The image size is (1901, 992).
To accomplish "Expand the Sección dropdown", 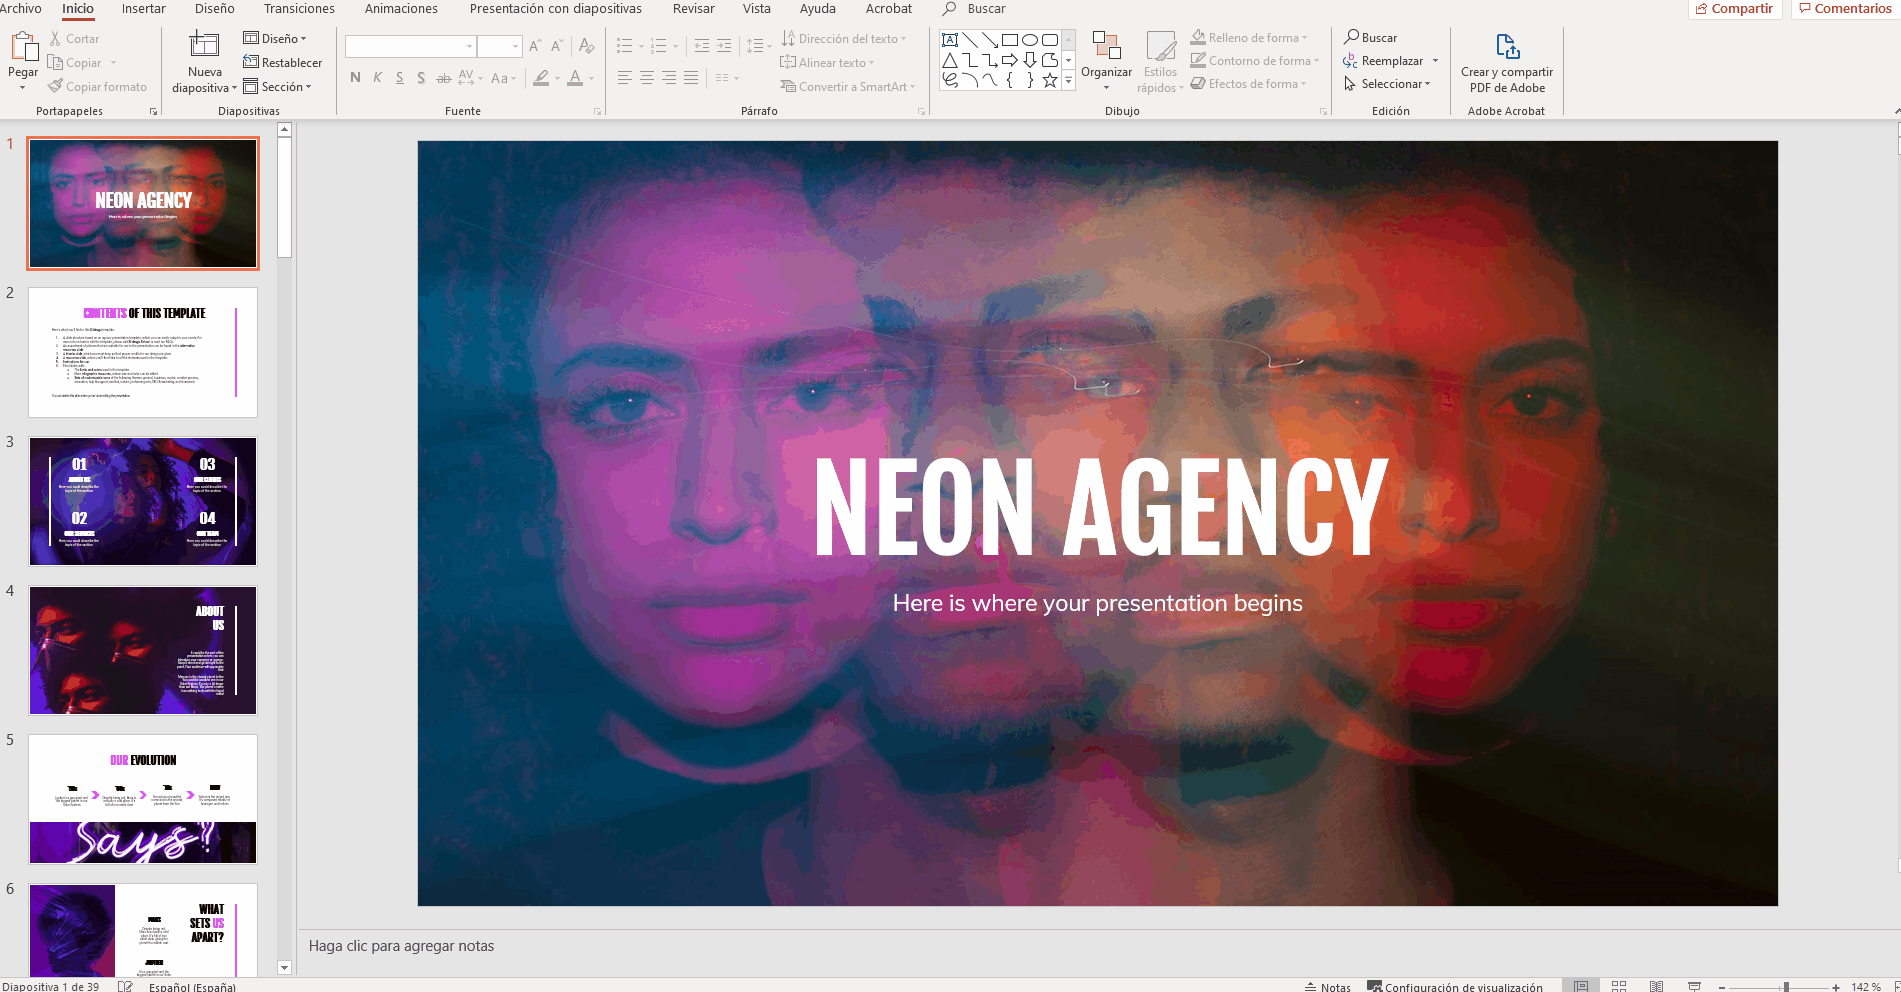I will coord(278,87).
